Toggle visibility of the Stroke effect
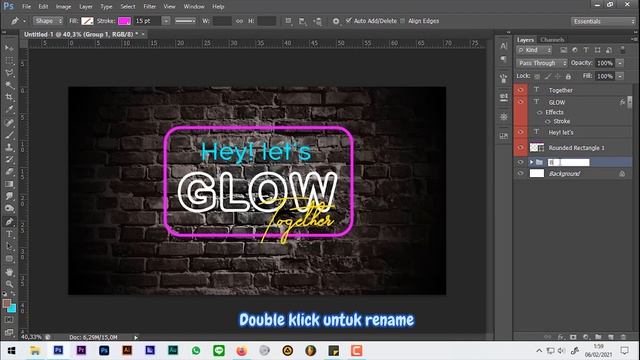Screen dimensions: 640x360 (x=548, y=121)
